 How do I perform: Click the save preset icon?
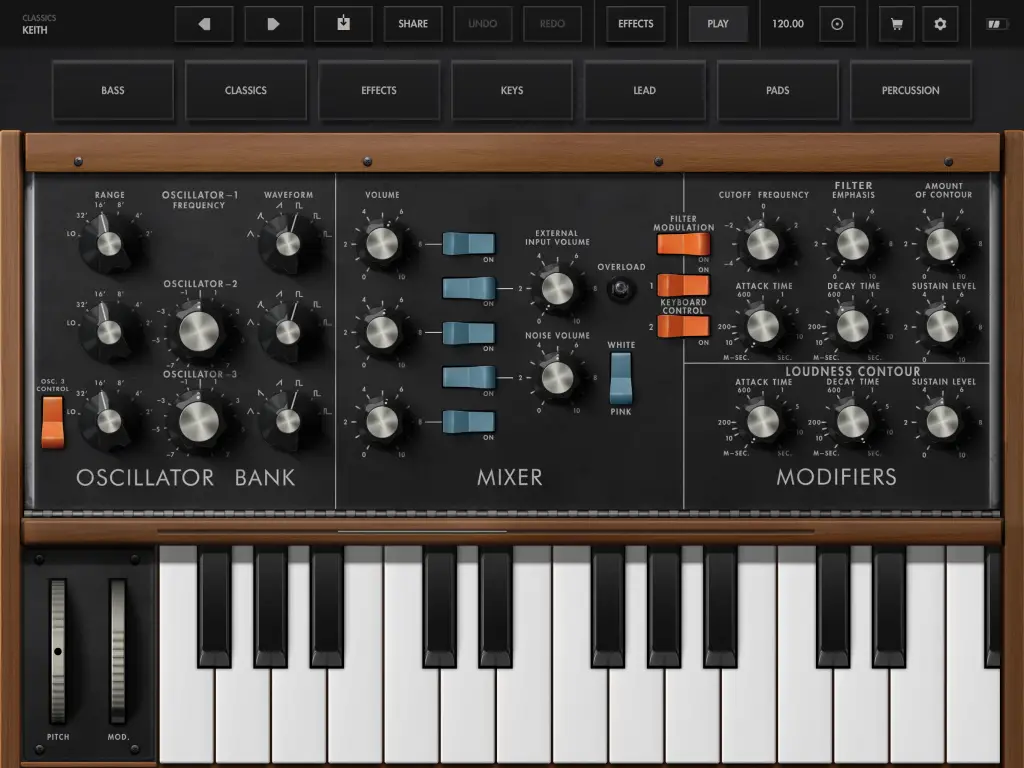click(343, 24)
